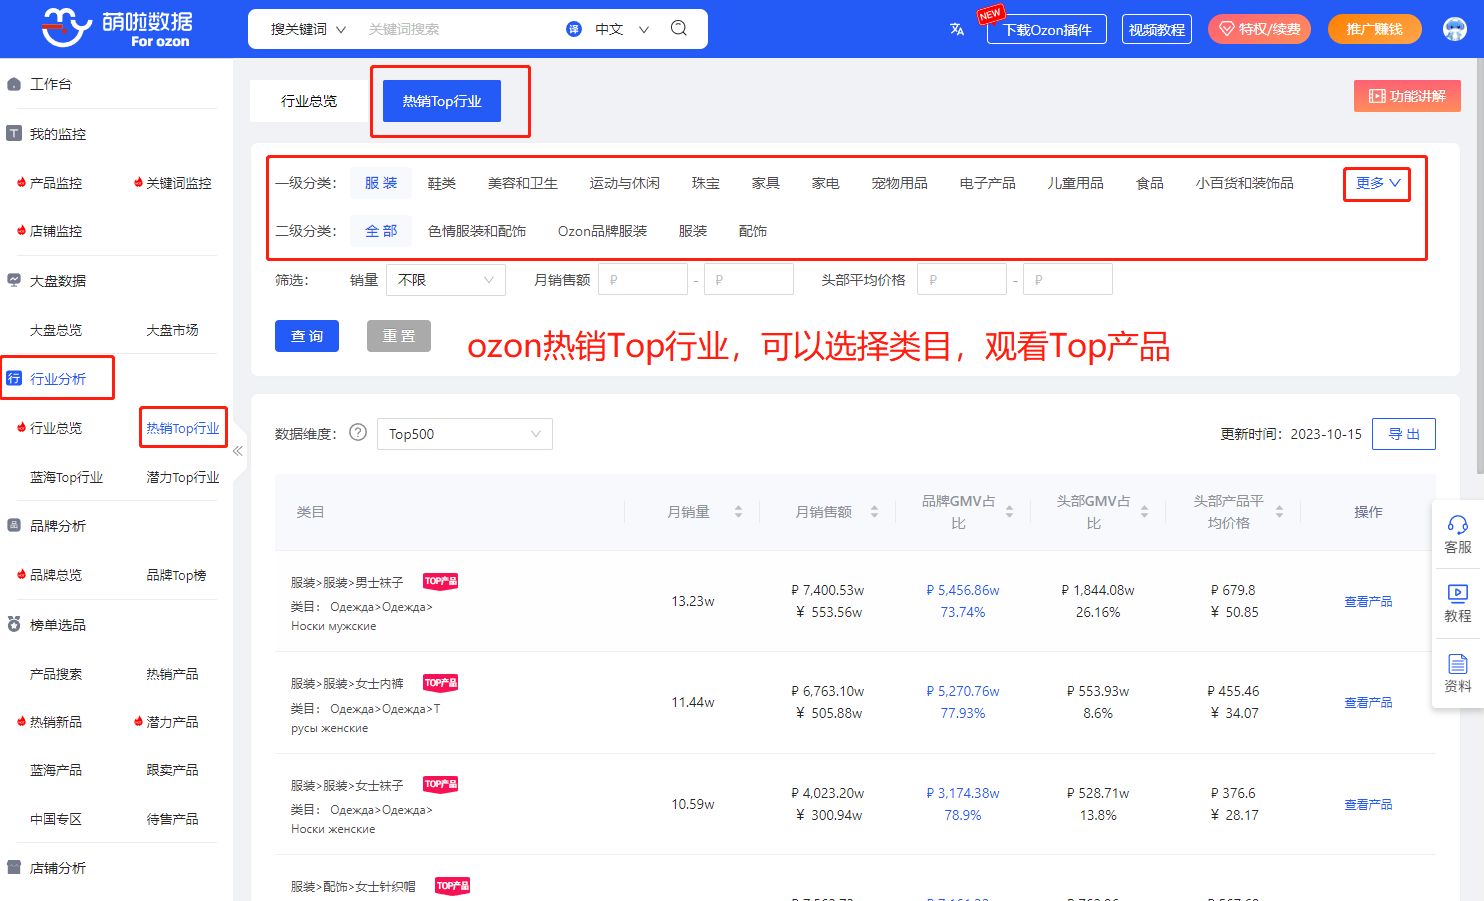This screenshot has width=1484, height=901.
Task: Open the 教程 tutorial video icon
Action: [x=1457, y=594]
